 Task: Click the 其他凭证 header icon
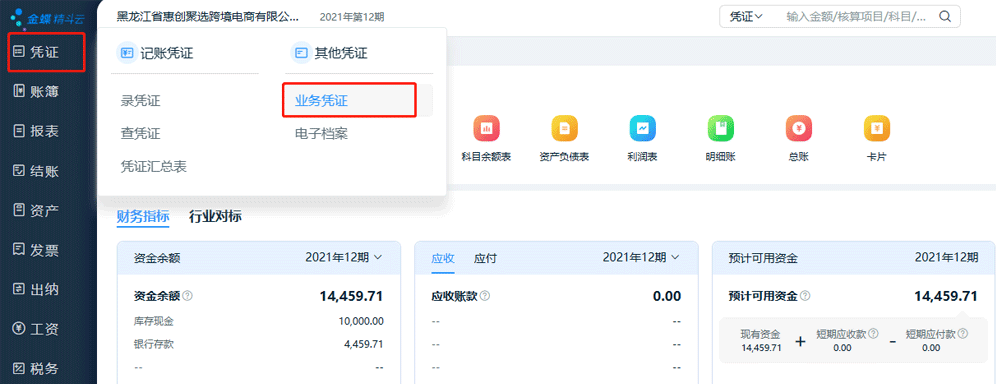point(300,53)
